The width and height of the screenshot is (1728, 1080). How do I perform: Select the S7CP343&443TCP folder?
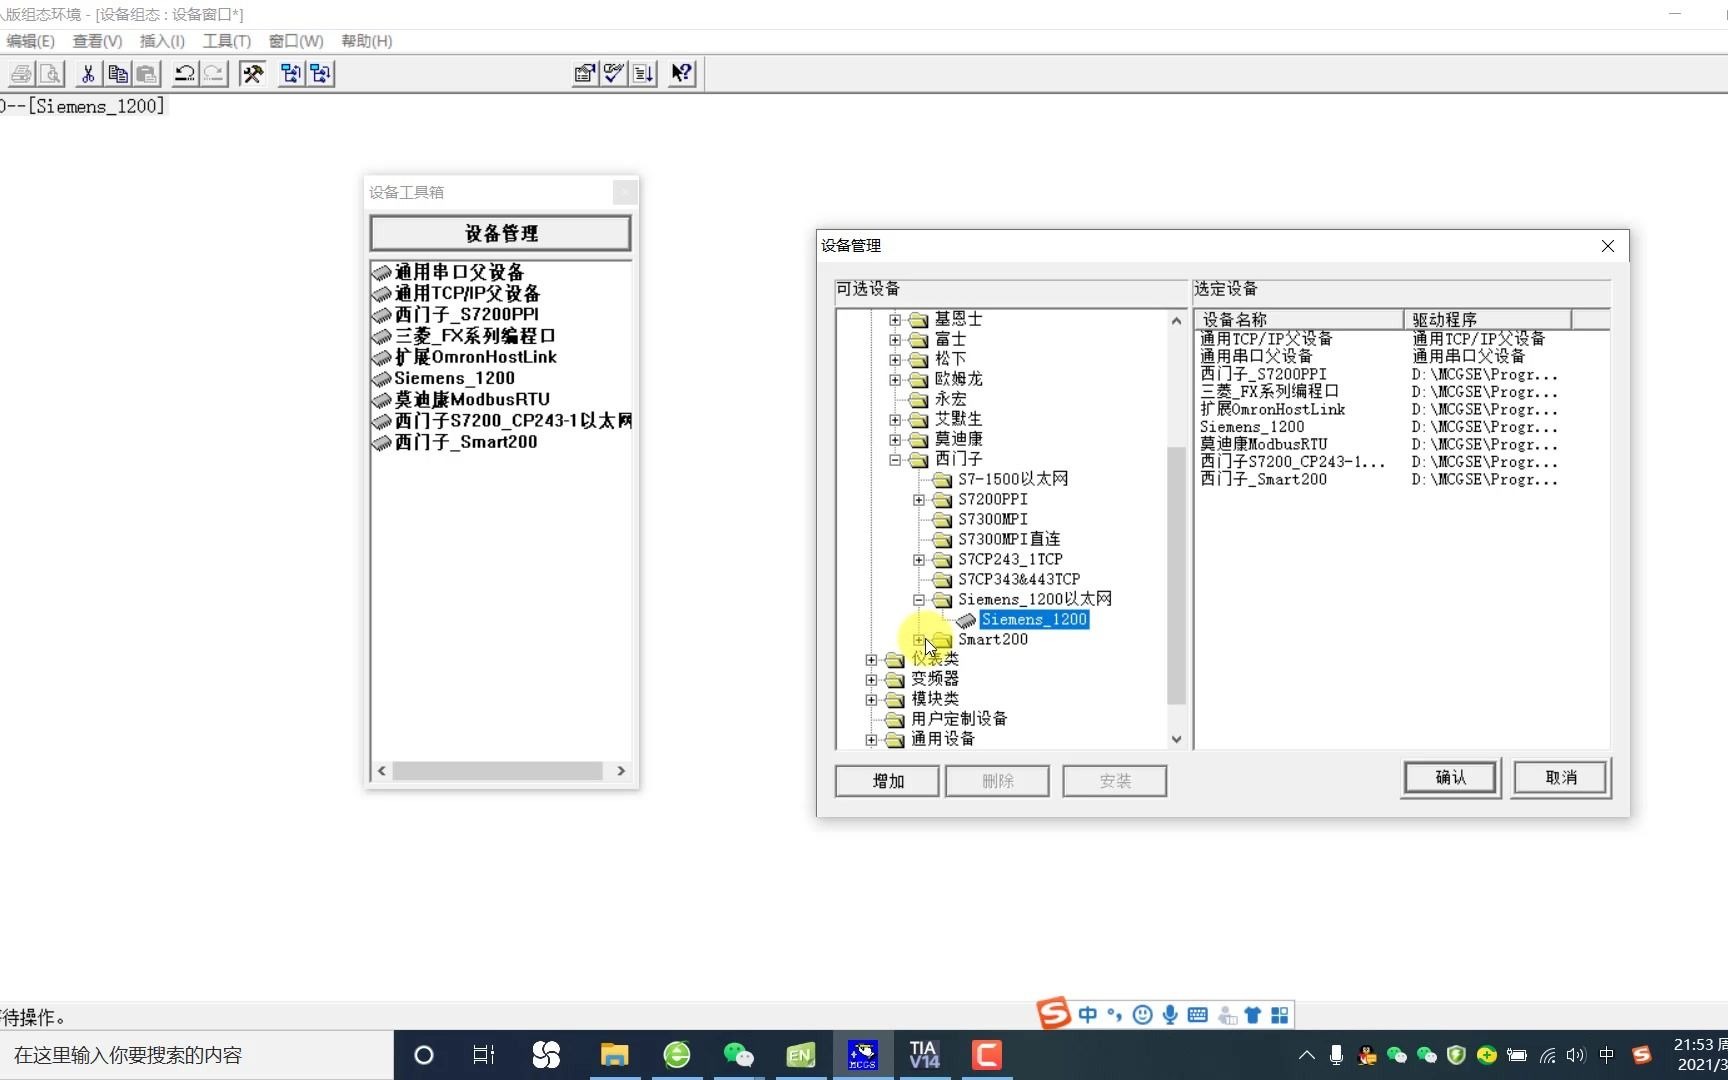[x=1019, y=579]
